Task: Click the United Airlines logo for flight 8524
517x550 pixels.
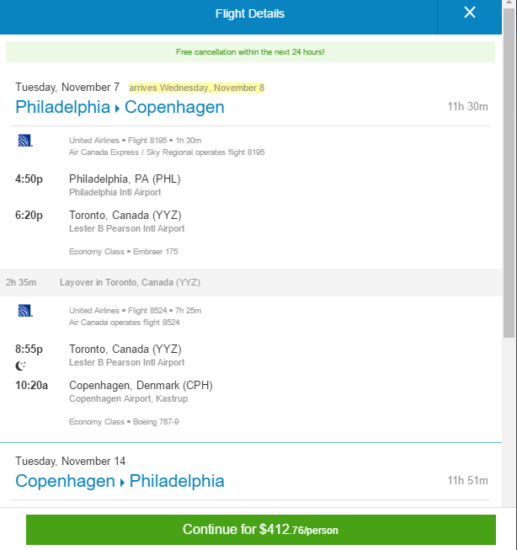Action: click(25, 310)
